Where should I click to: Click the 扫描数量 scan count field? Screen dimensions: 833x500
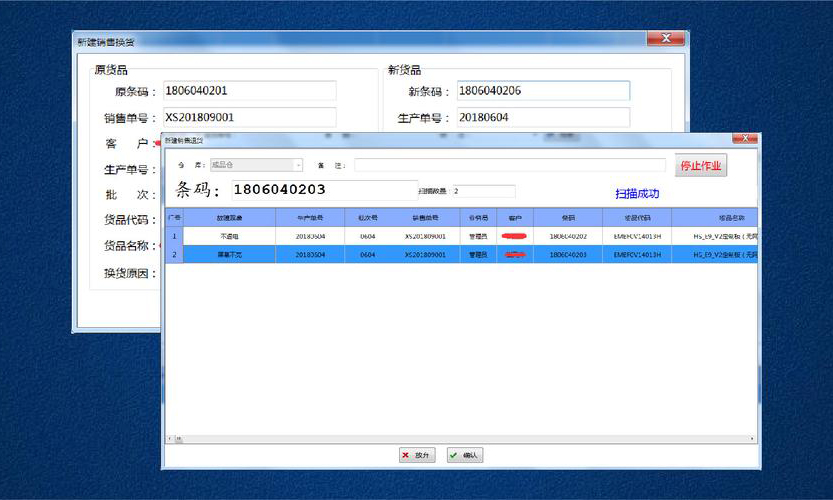point(483,191)
